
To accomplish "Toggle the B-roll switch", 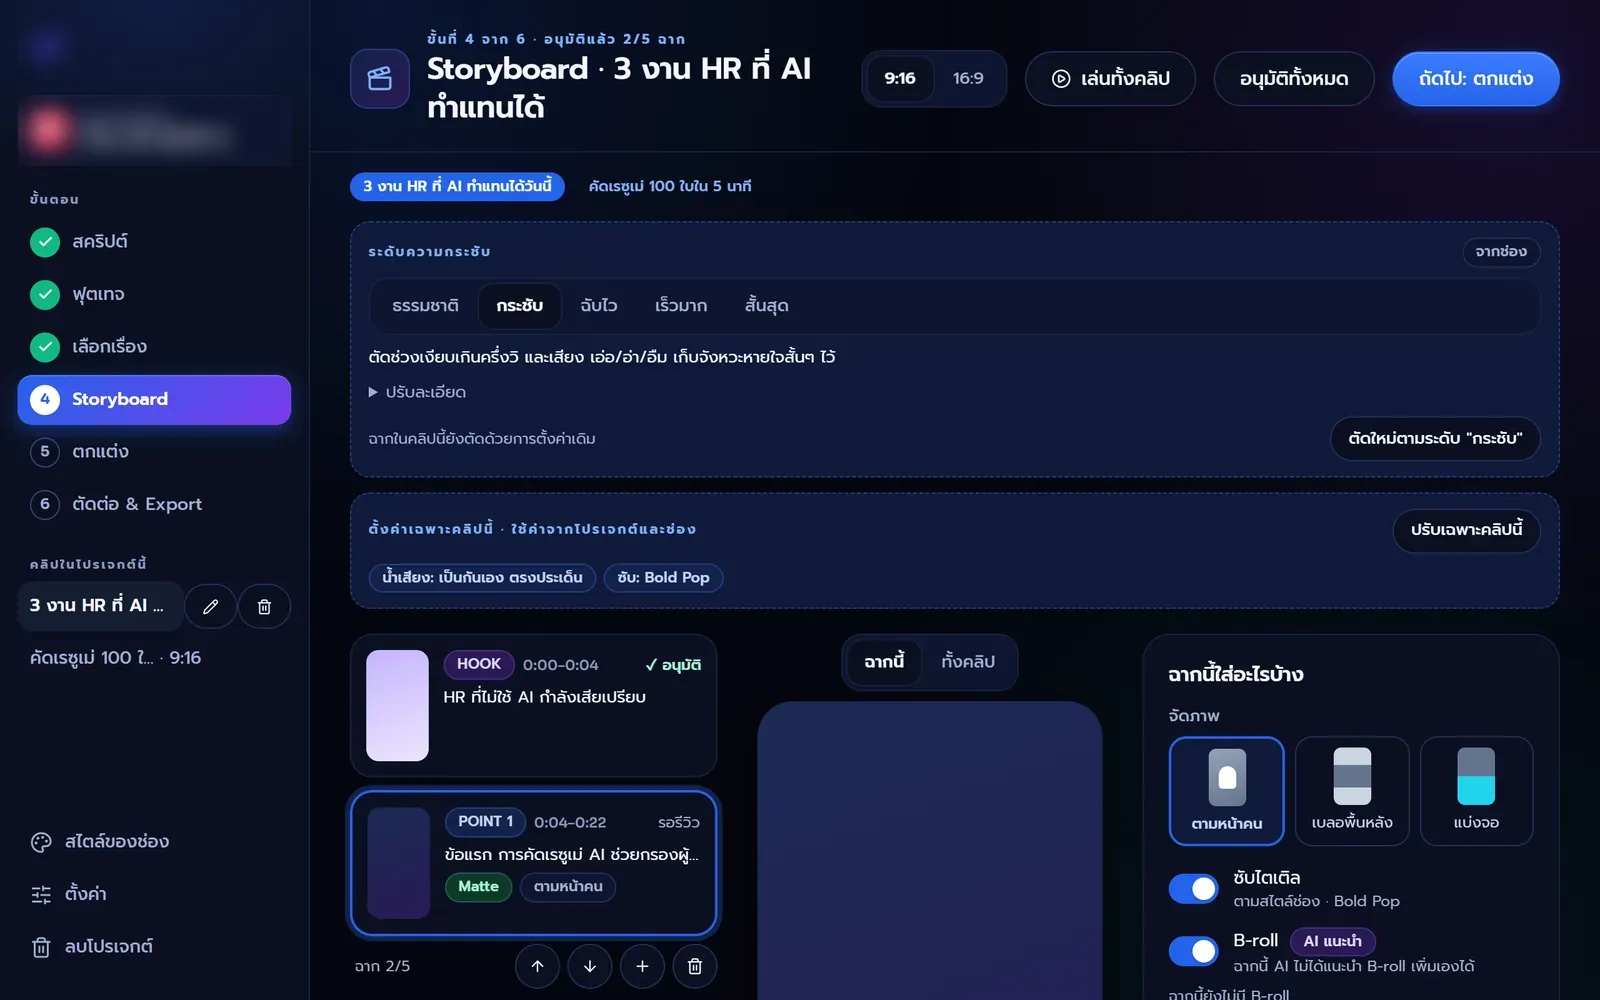I will pyautogui.click(x=1194, y=951).
